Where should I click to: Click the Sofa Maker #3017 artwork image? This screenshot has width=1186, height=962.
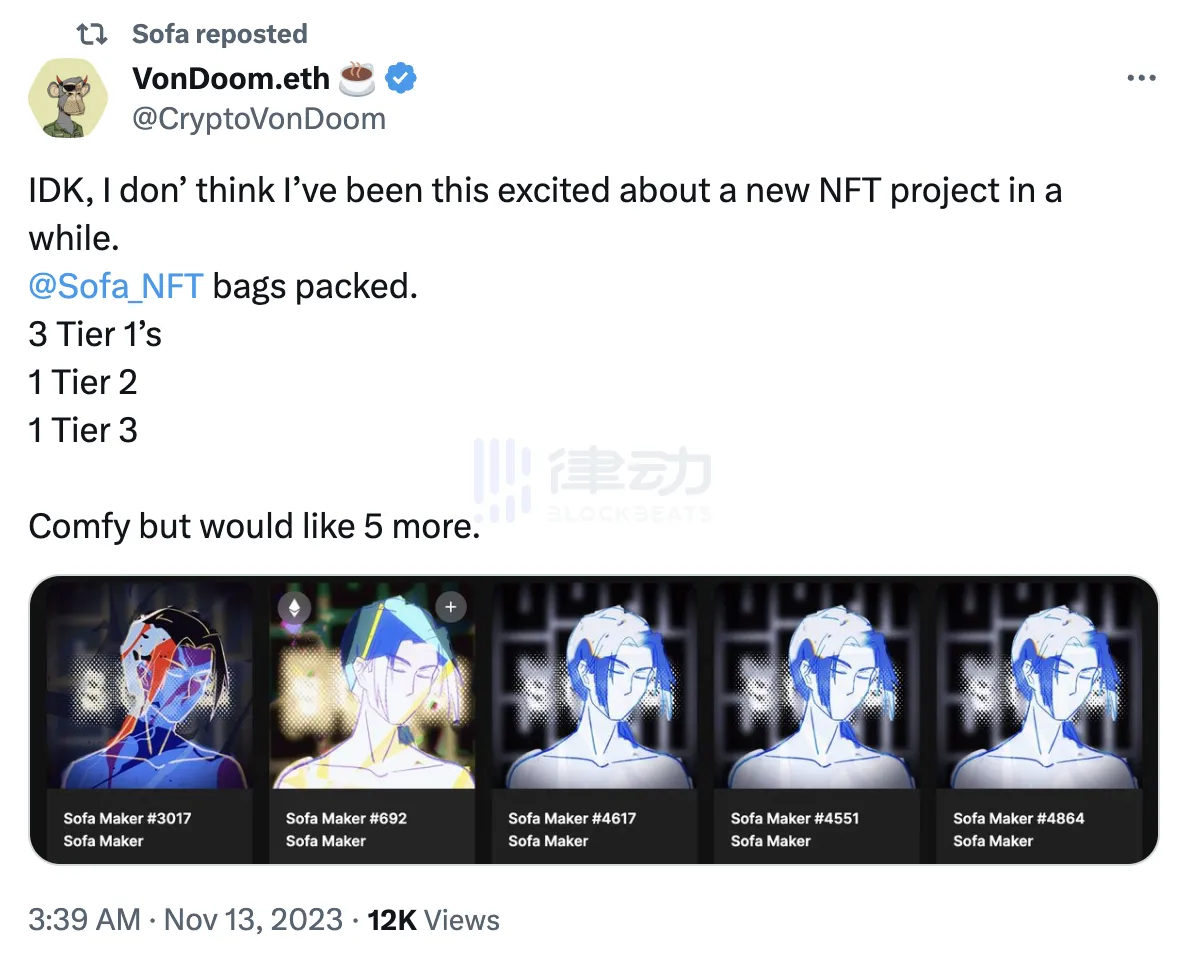point(149,685)
